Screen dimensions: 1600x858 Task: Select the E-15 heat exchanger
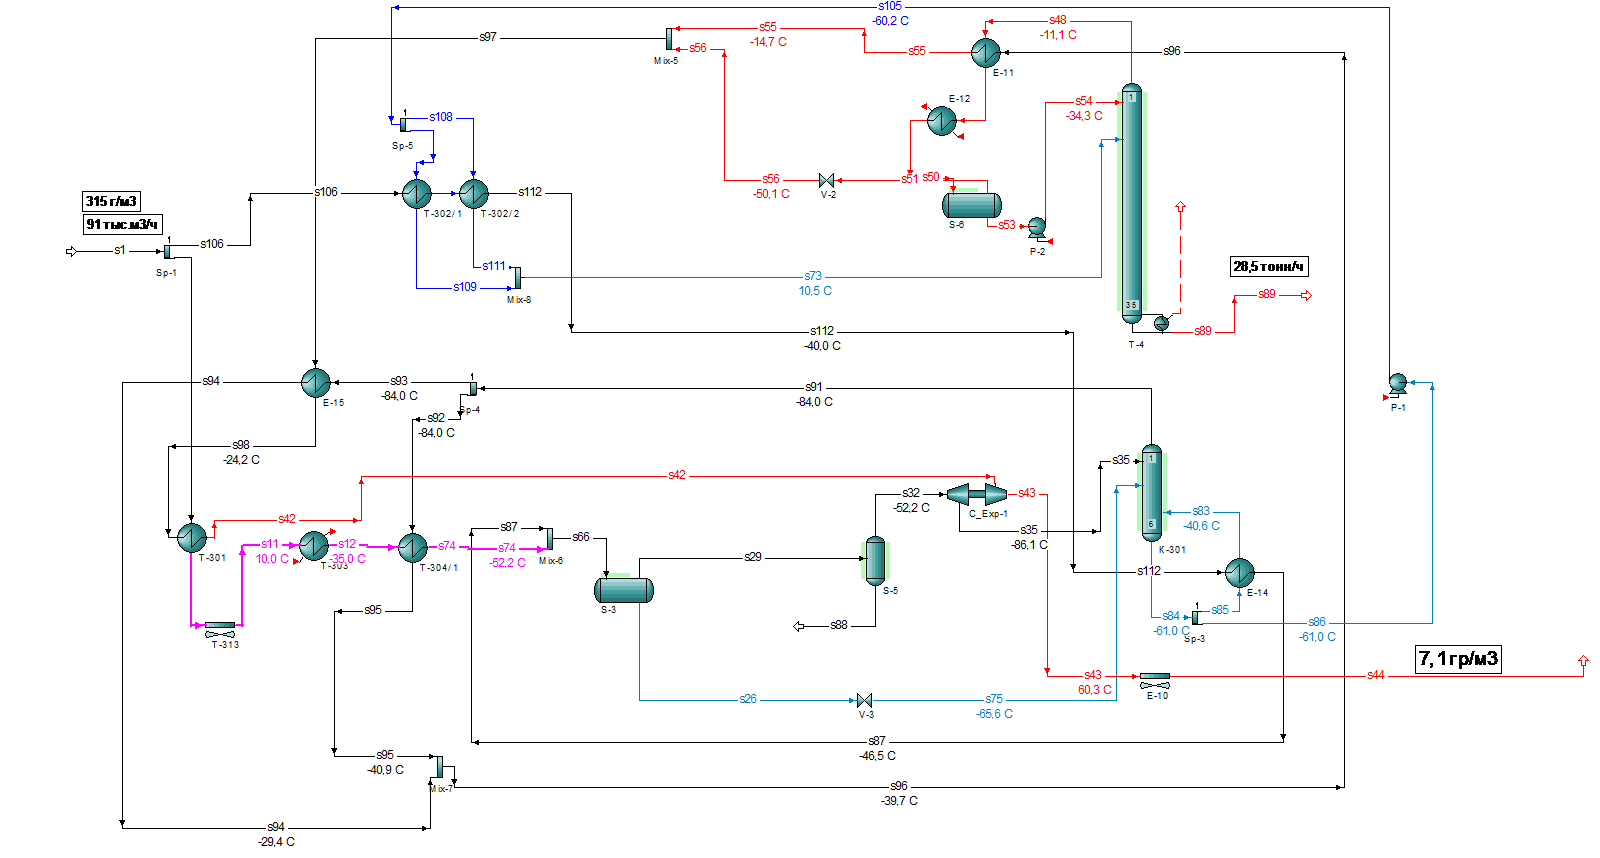[316, 383]
